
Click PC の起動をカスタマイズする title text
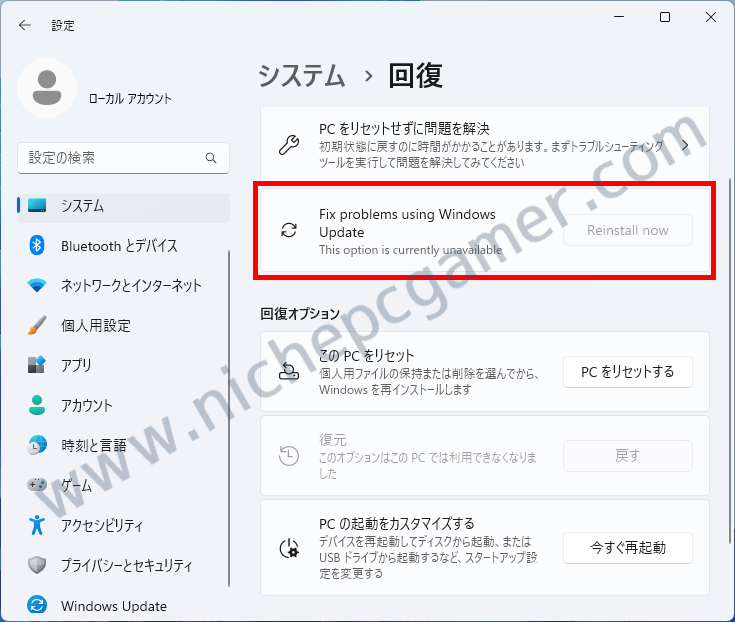click(397, 523)
